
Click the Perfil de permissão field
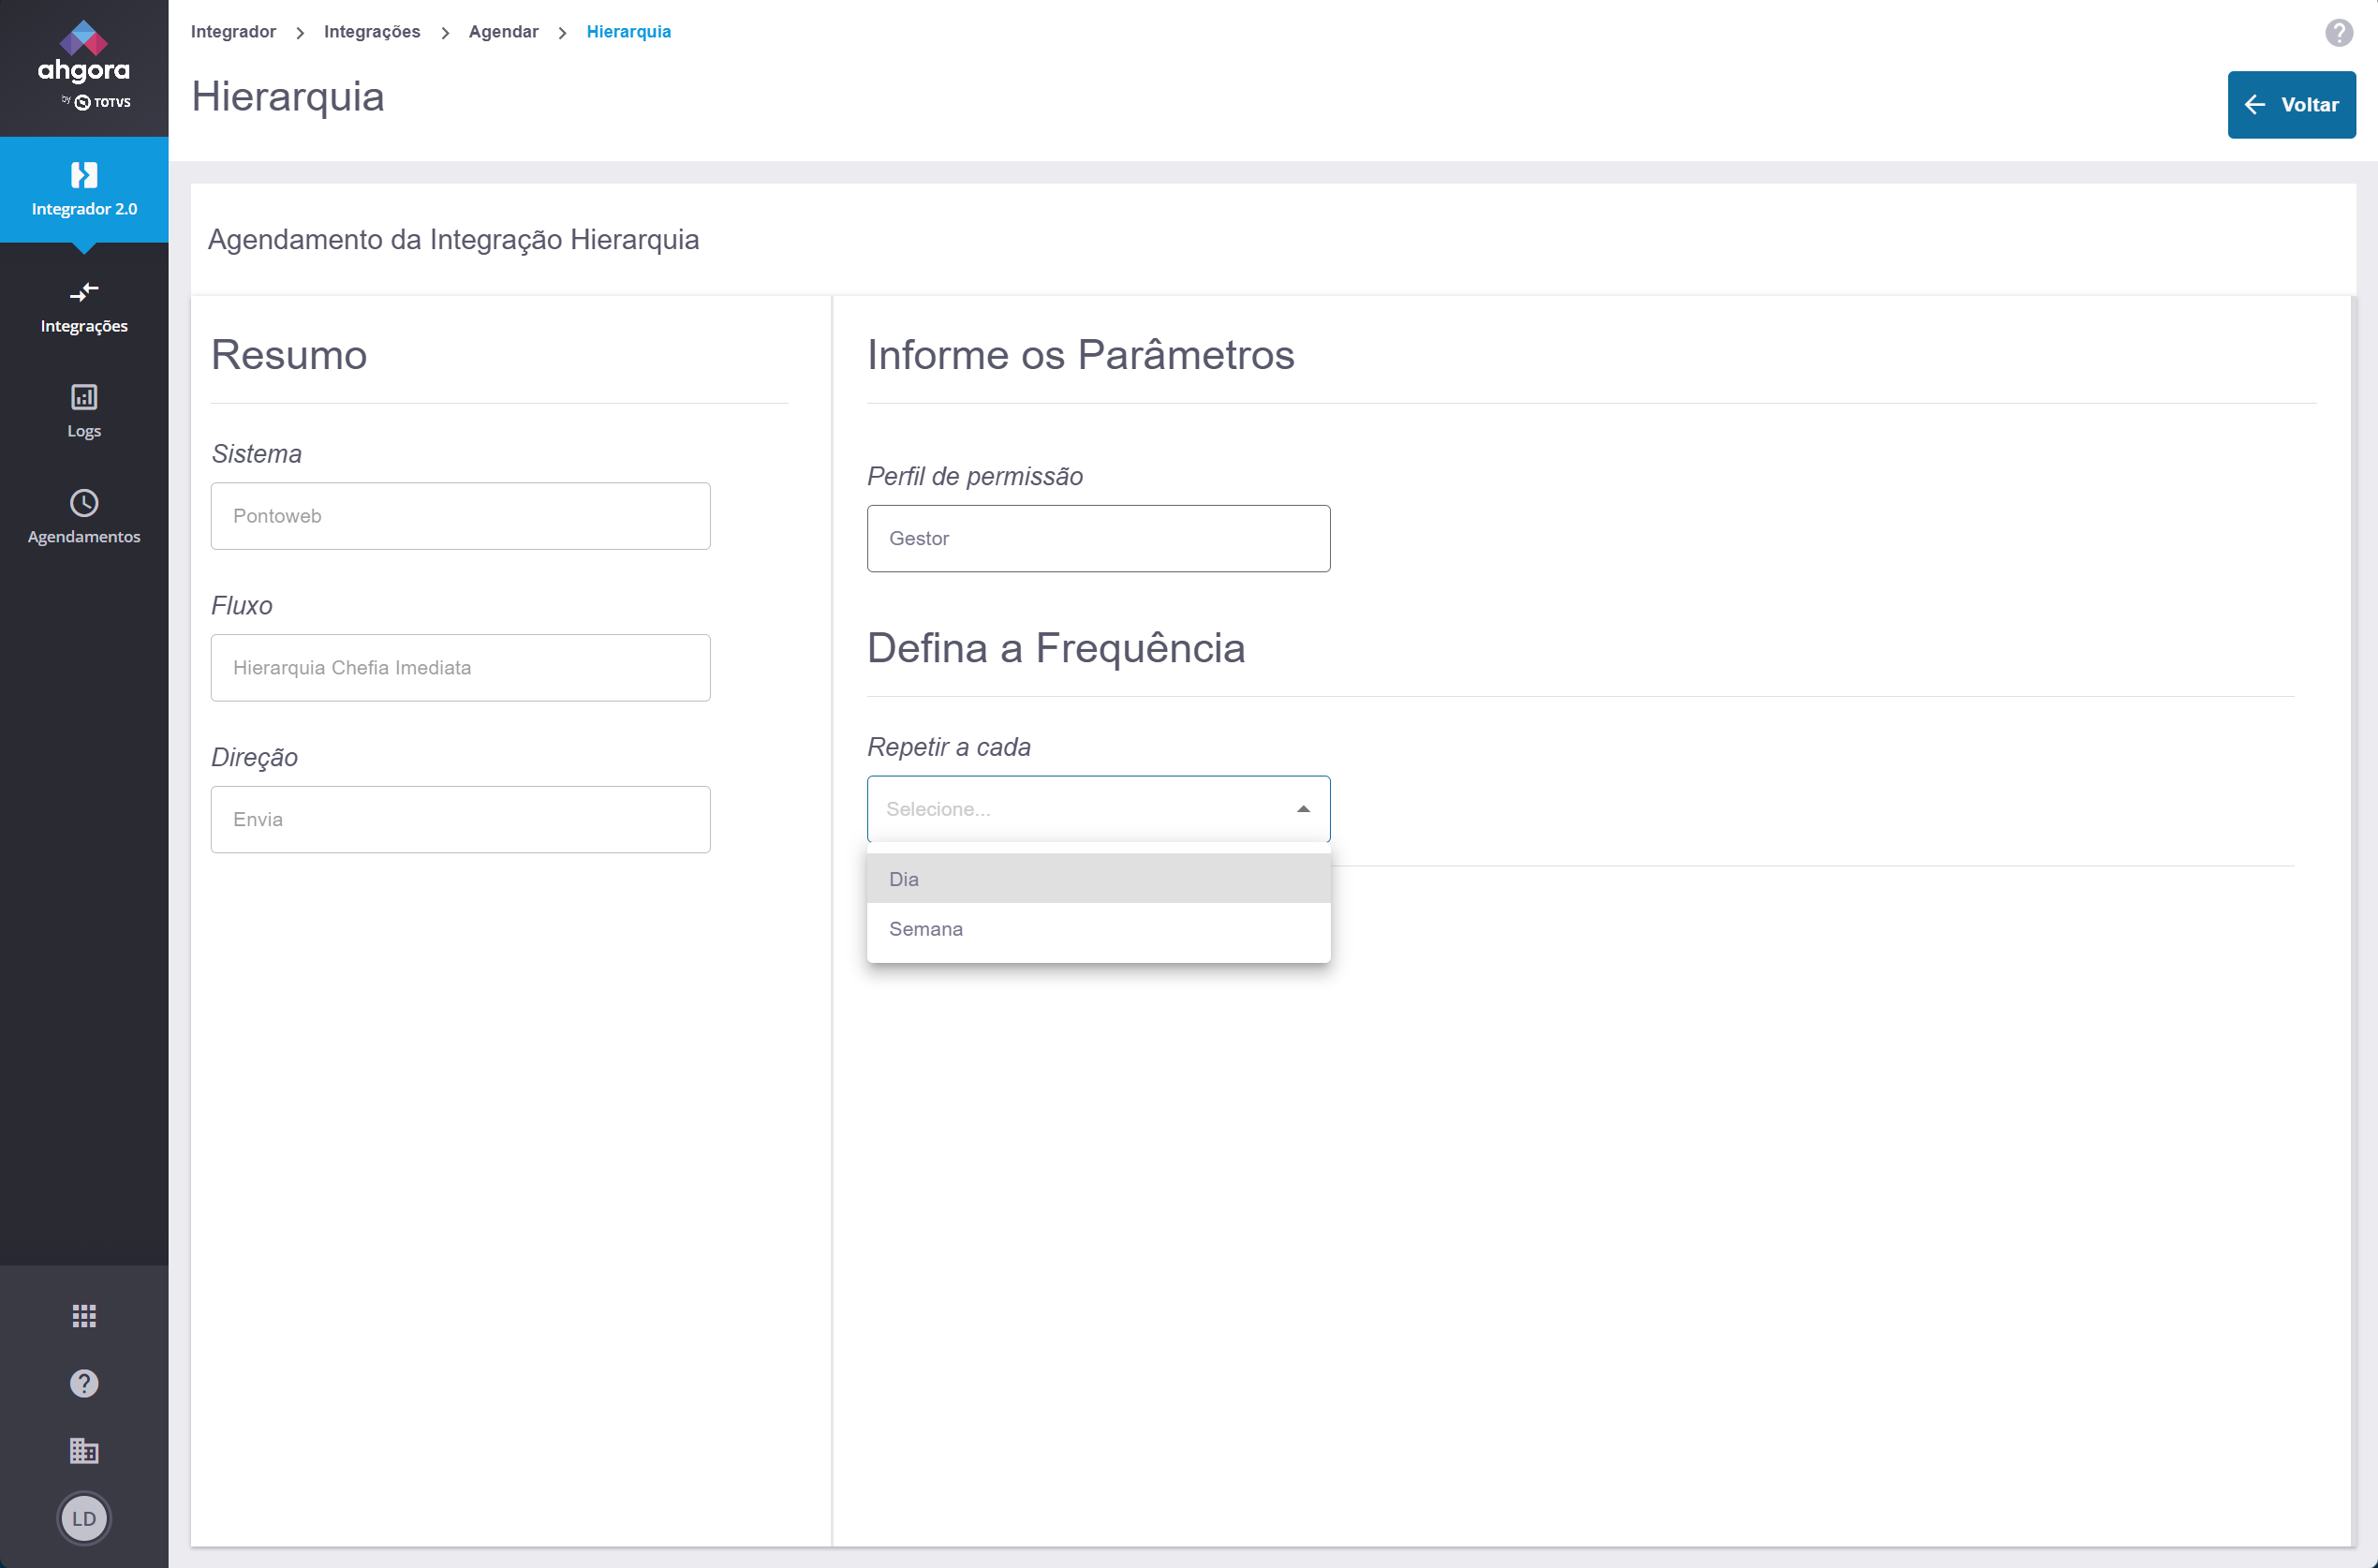point(1097,538)
